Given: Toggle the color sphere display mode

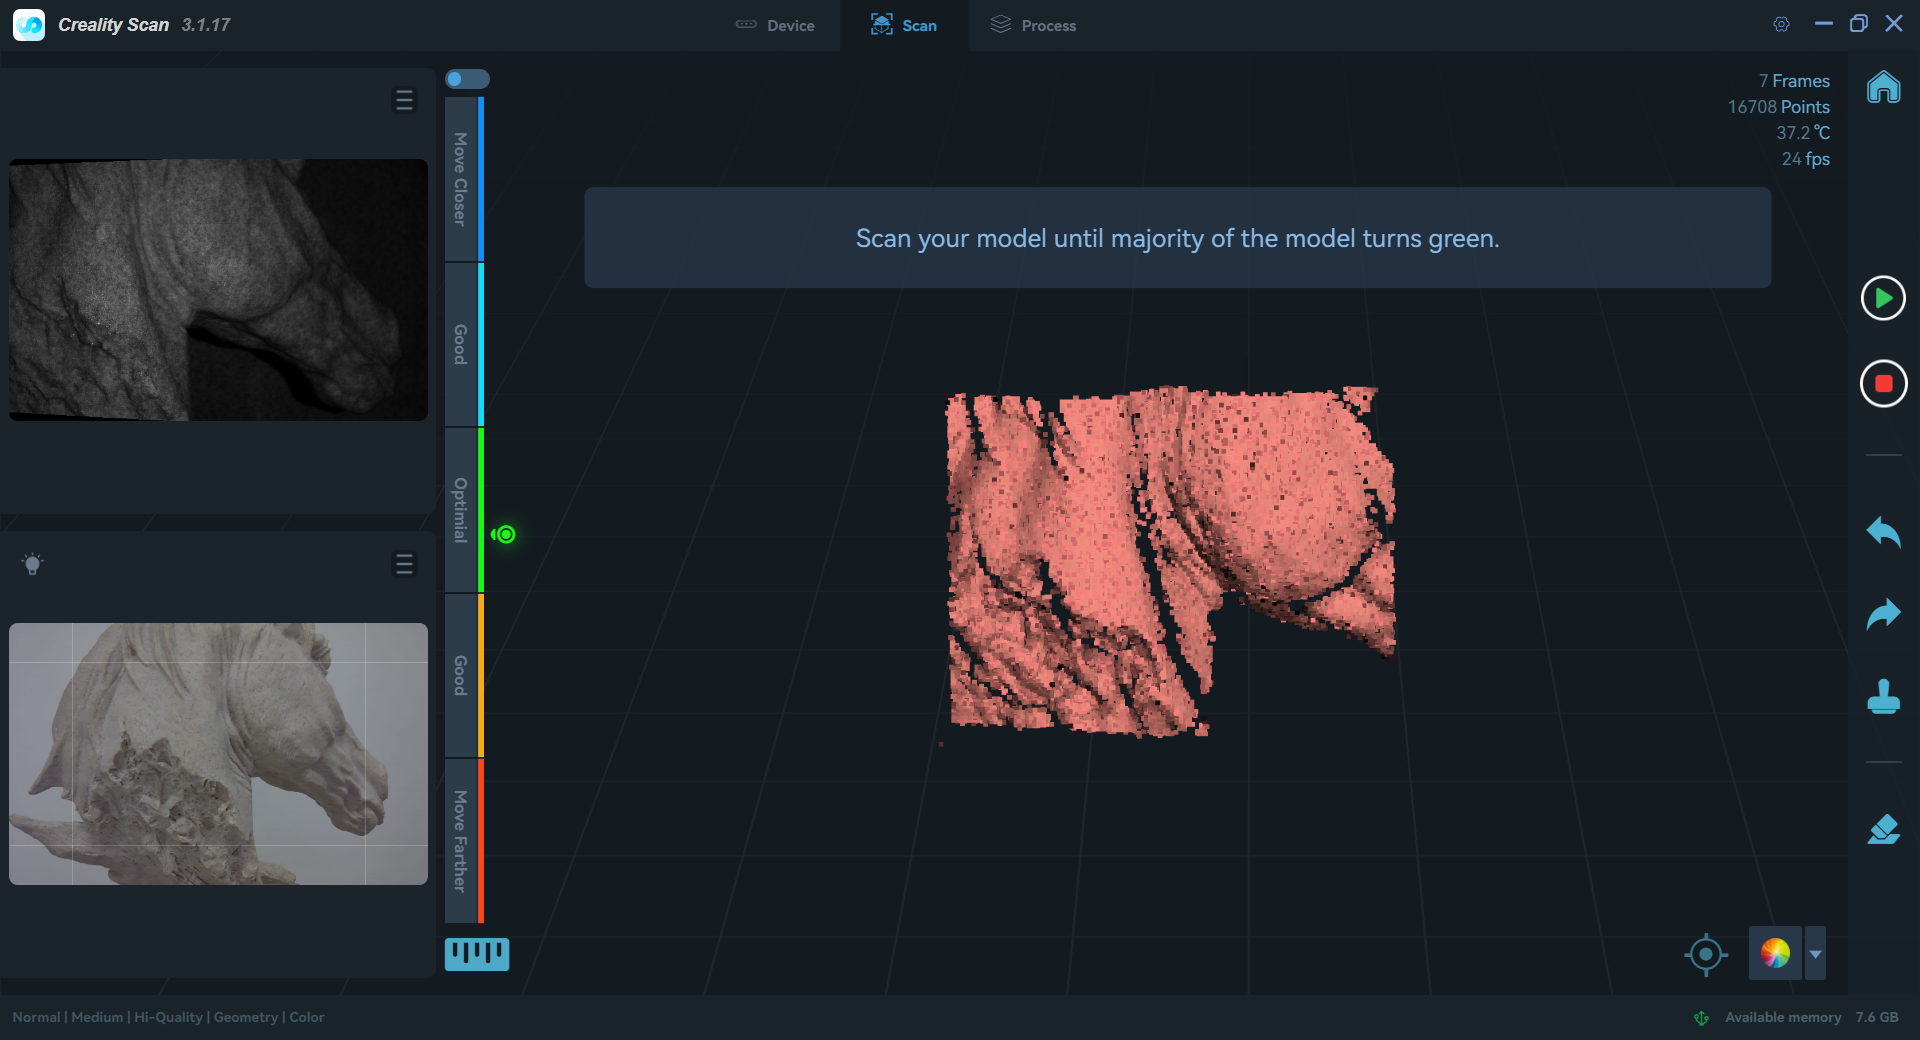Looking at the screenshot, I should (x=1777, y=954).
